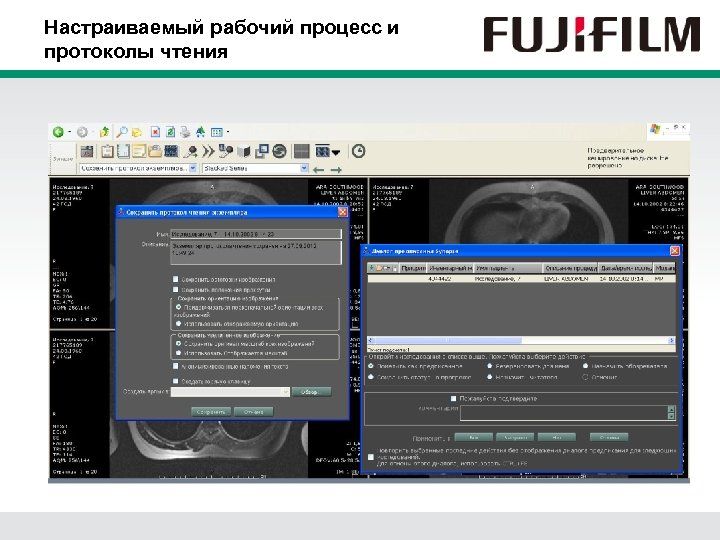Click the clipboard icon in viewer toolbar

(107, 151)
